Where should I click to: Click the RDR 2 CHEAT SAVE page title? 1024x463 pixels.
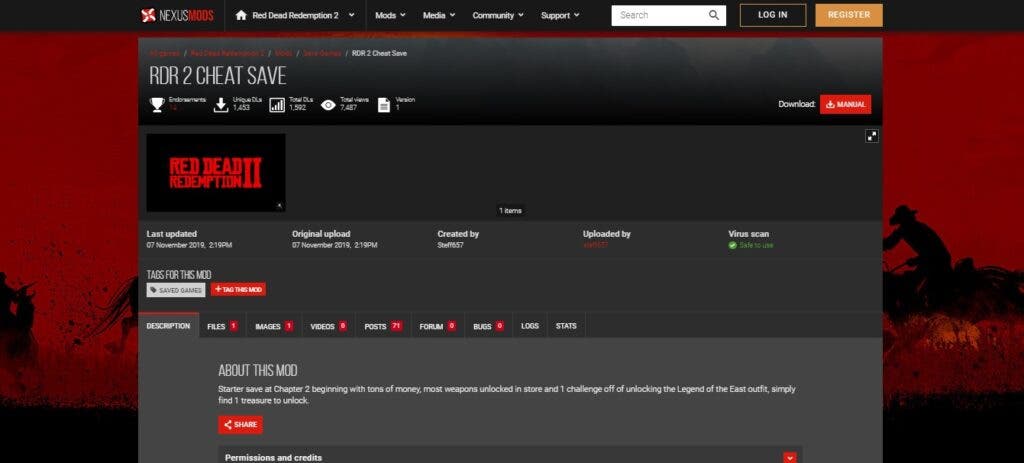tap(217, 76)
